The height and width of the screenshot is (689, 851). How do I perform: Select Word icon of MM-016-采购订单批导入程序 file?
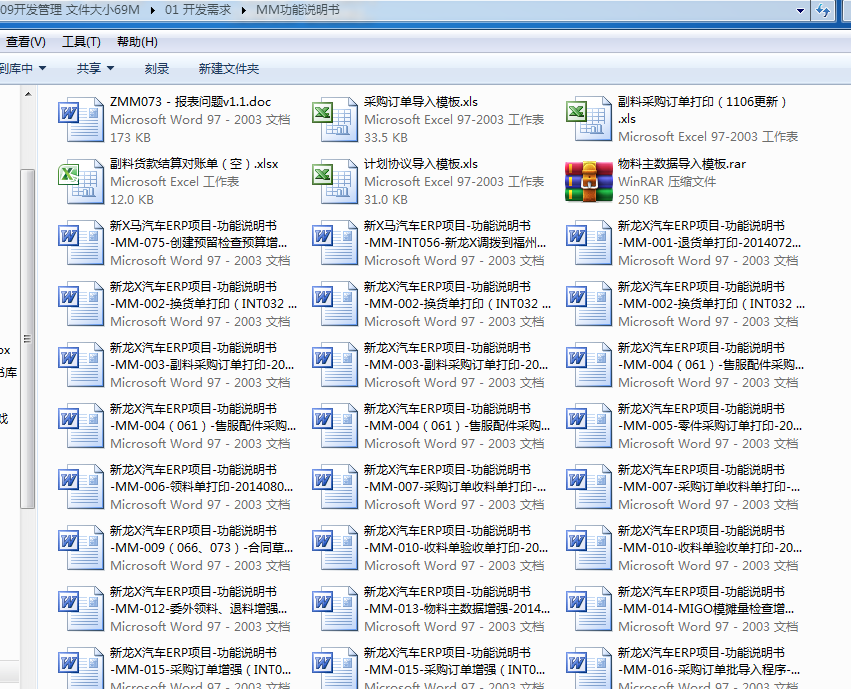pos(589,668)
